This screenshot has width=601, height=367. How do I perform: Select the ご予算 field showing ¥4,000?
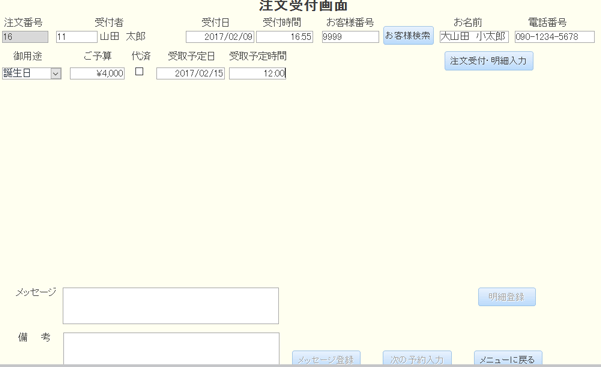97,73
